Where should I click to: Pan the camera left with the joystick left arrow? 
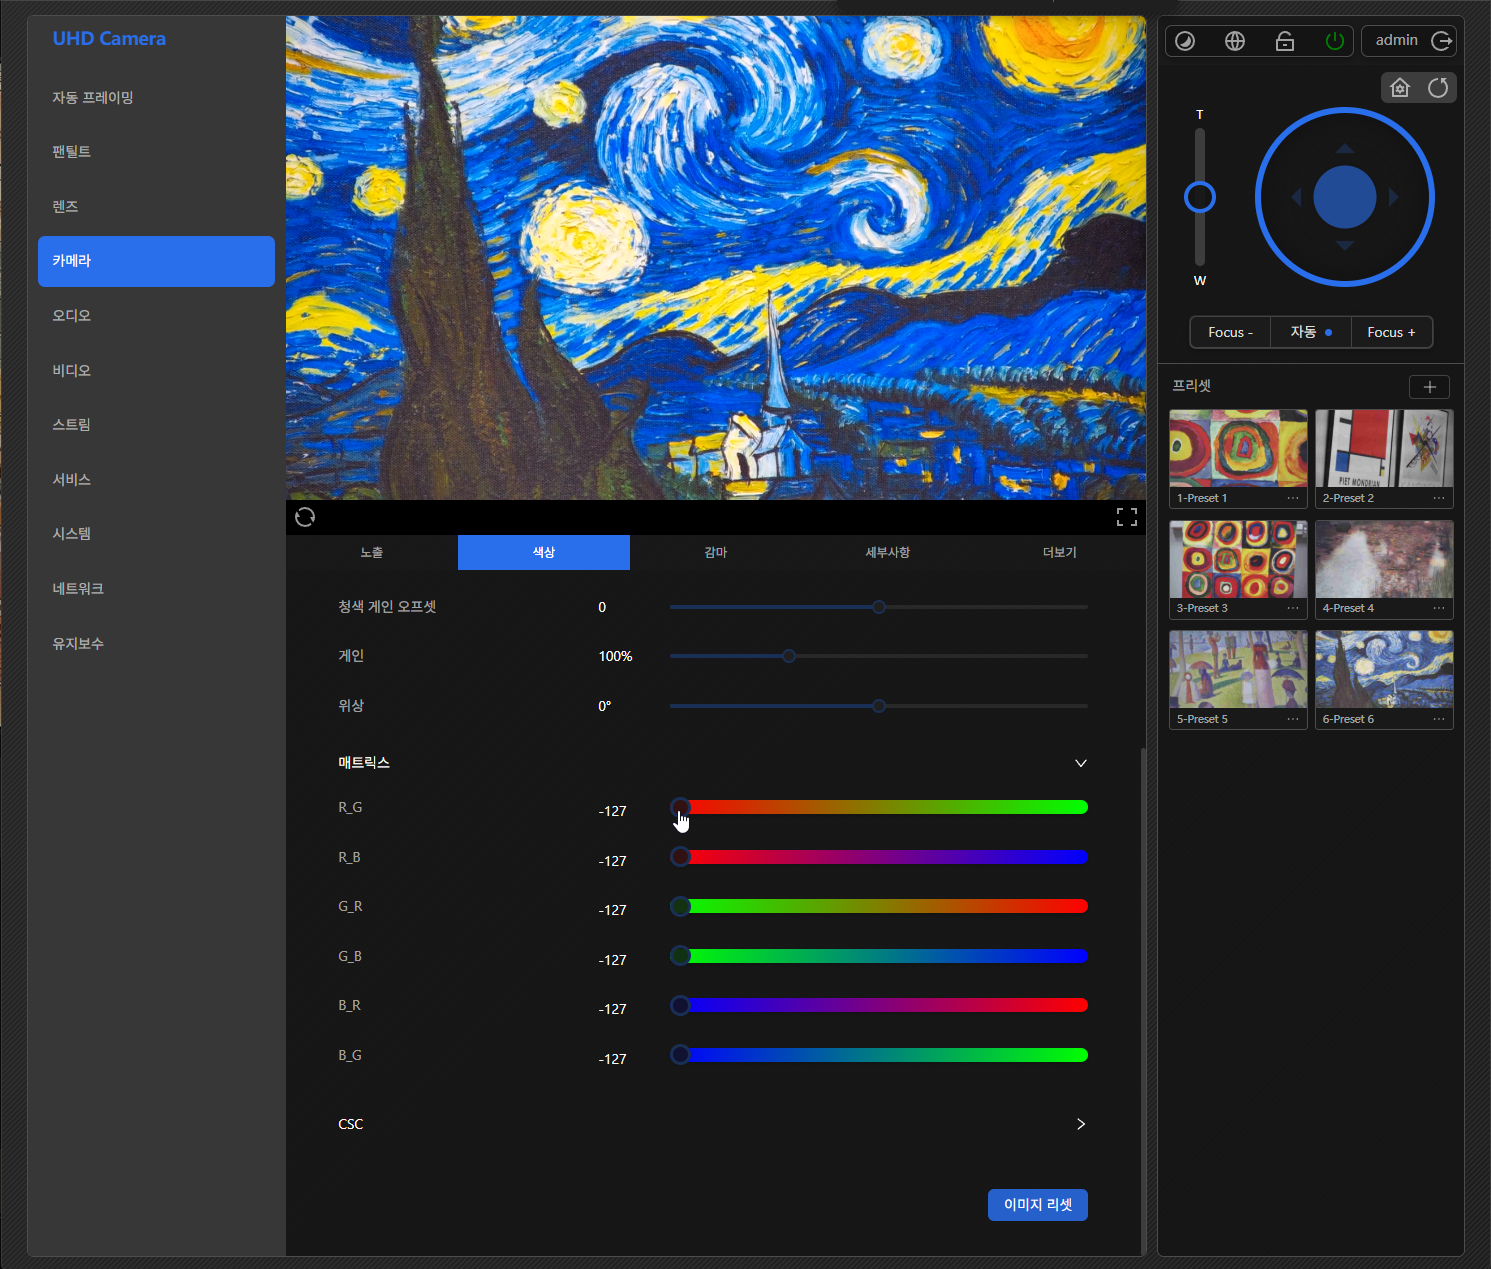pyautogui.click(x=1297, y=197)
